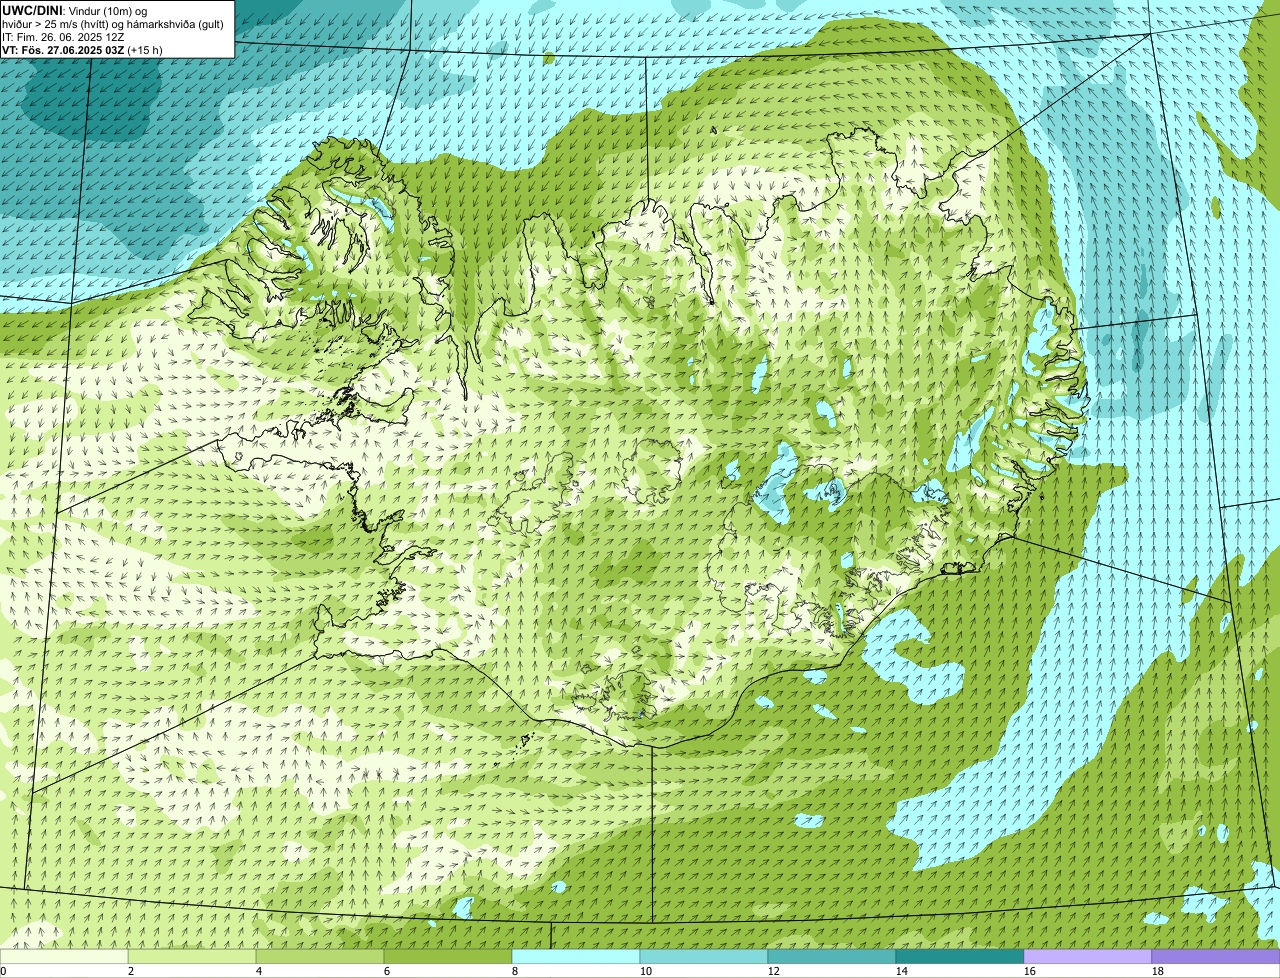Click the pale cyan 8–10 m/s legend swatch
1280x978 pixels.
576,956
